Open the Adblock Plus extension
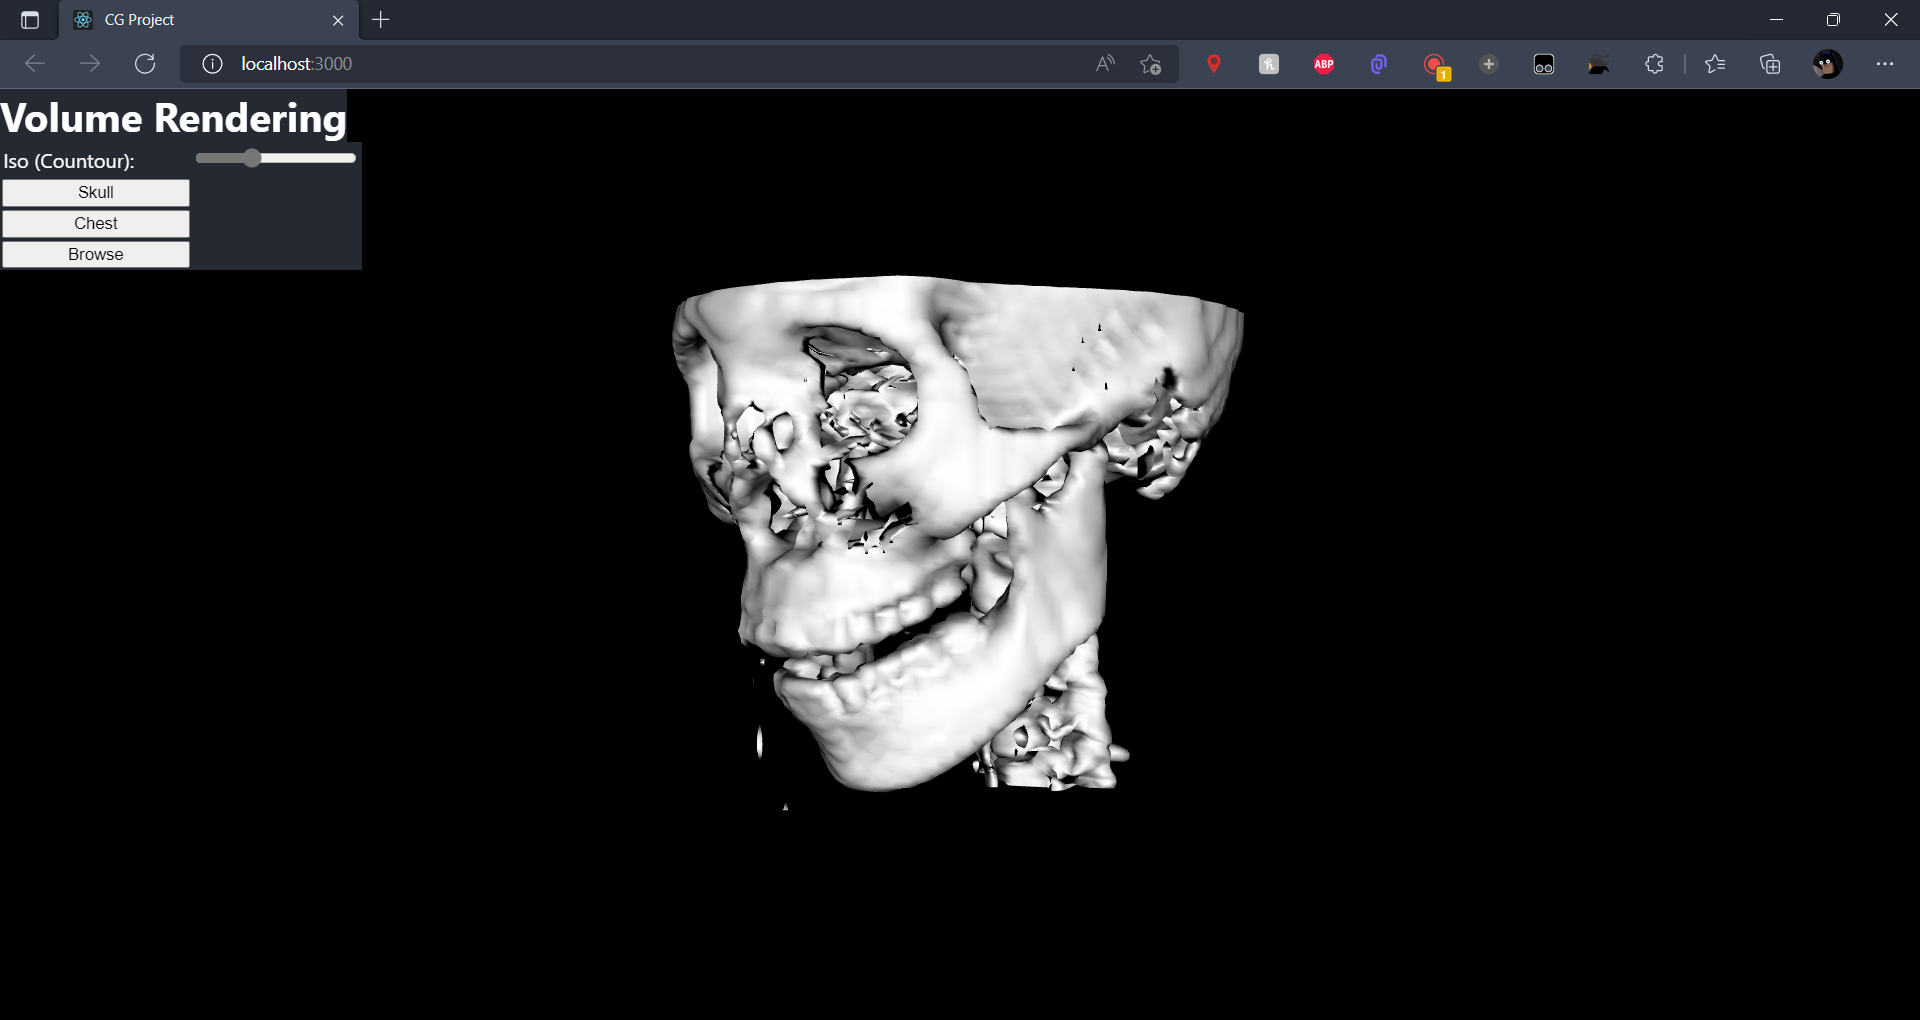 (x=1323, y=63)
